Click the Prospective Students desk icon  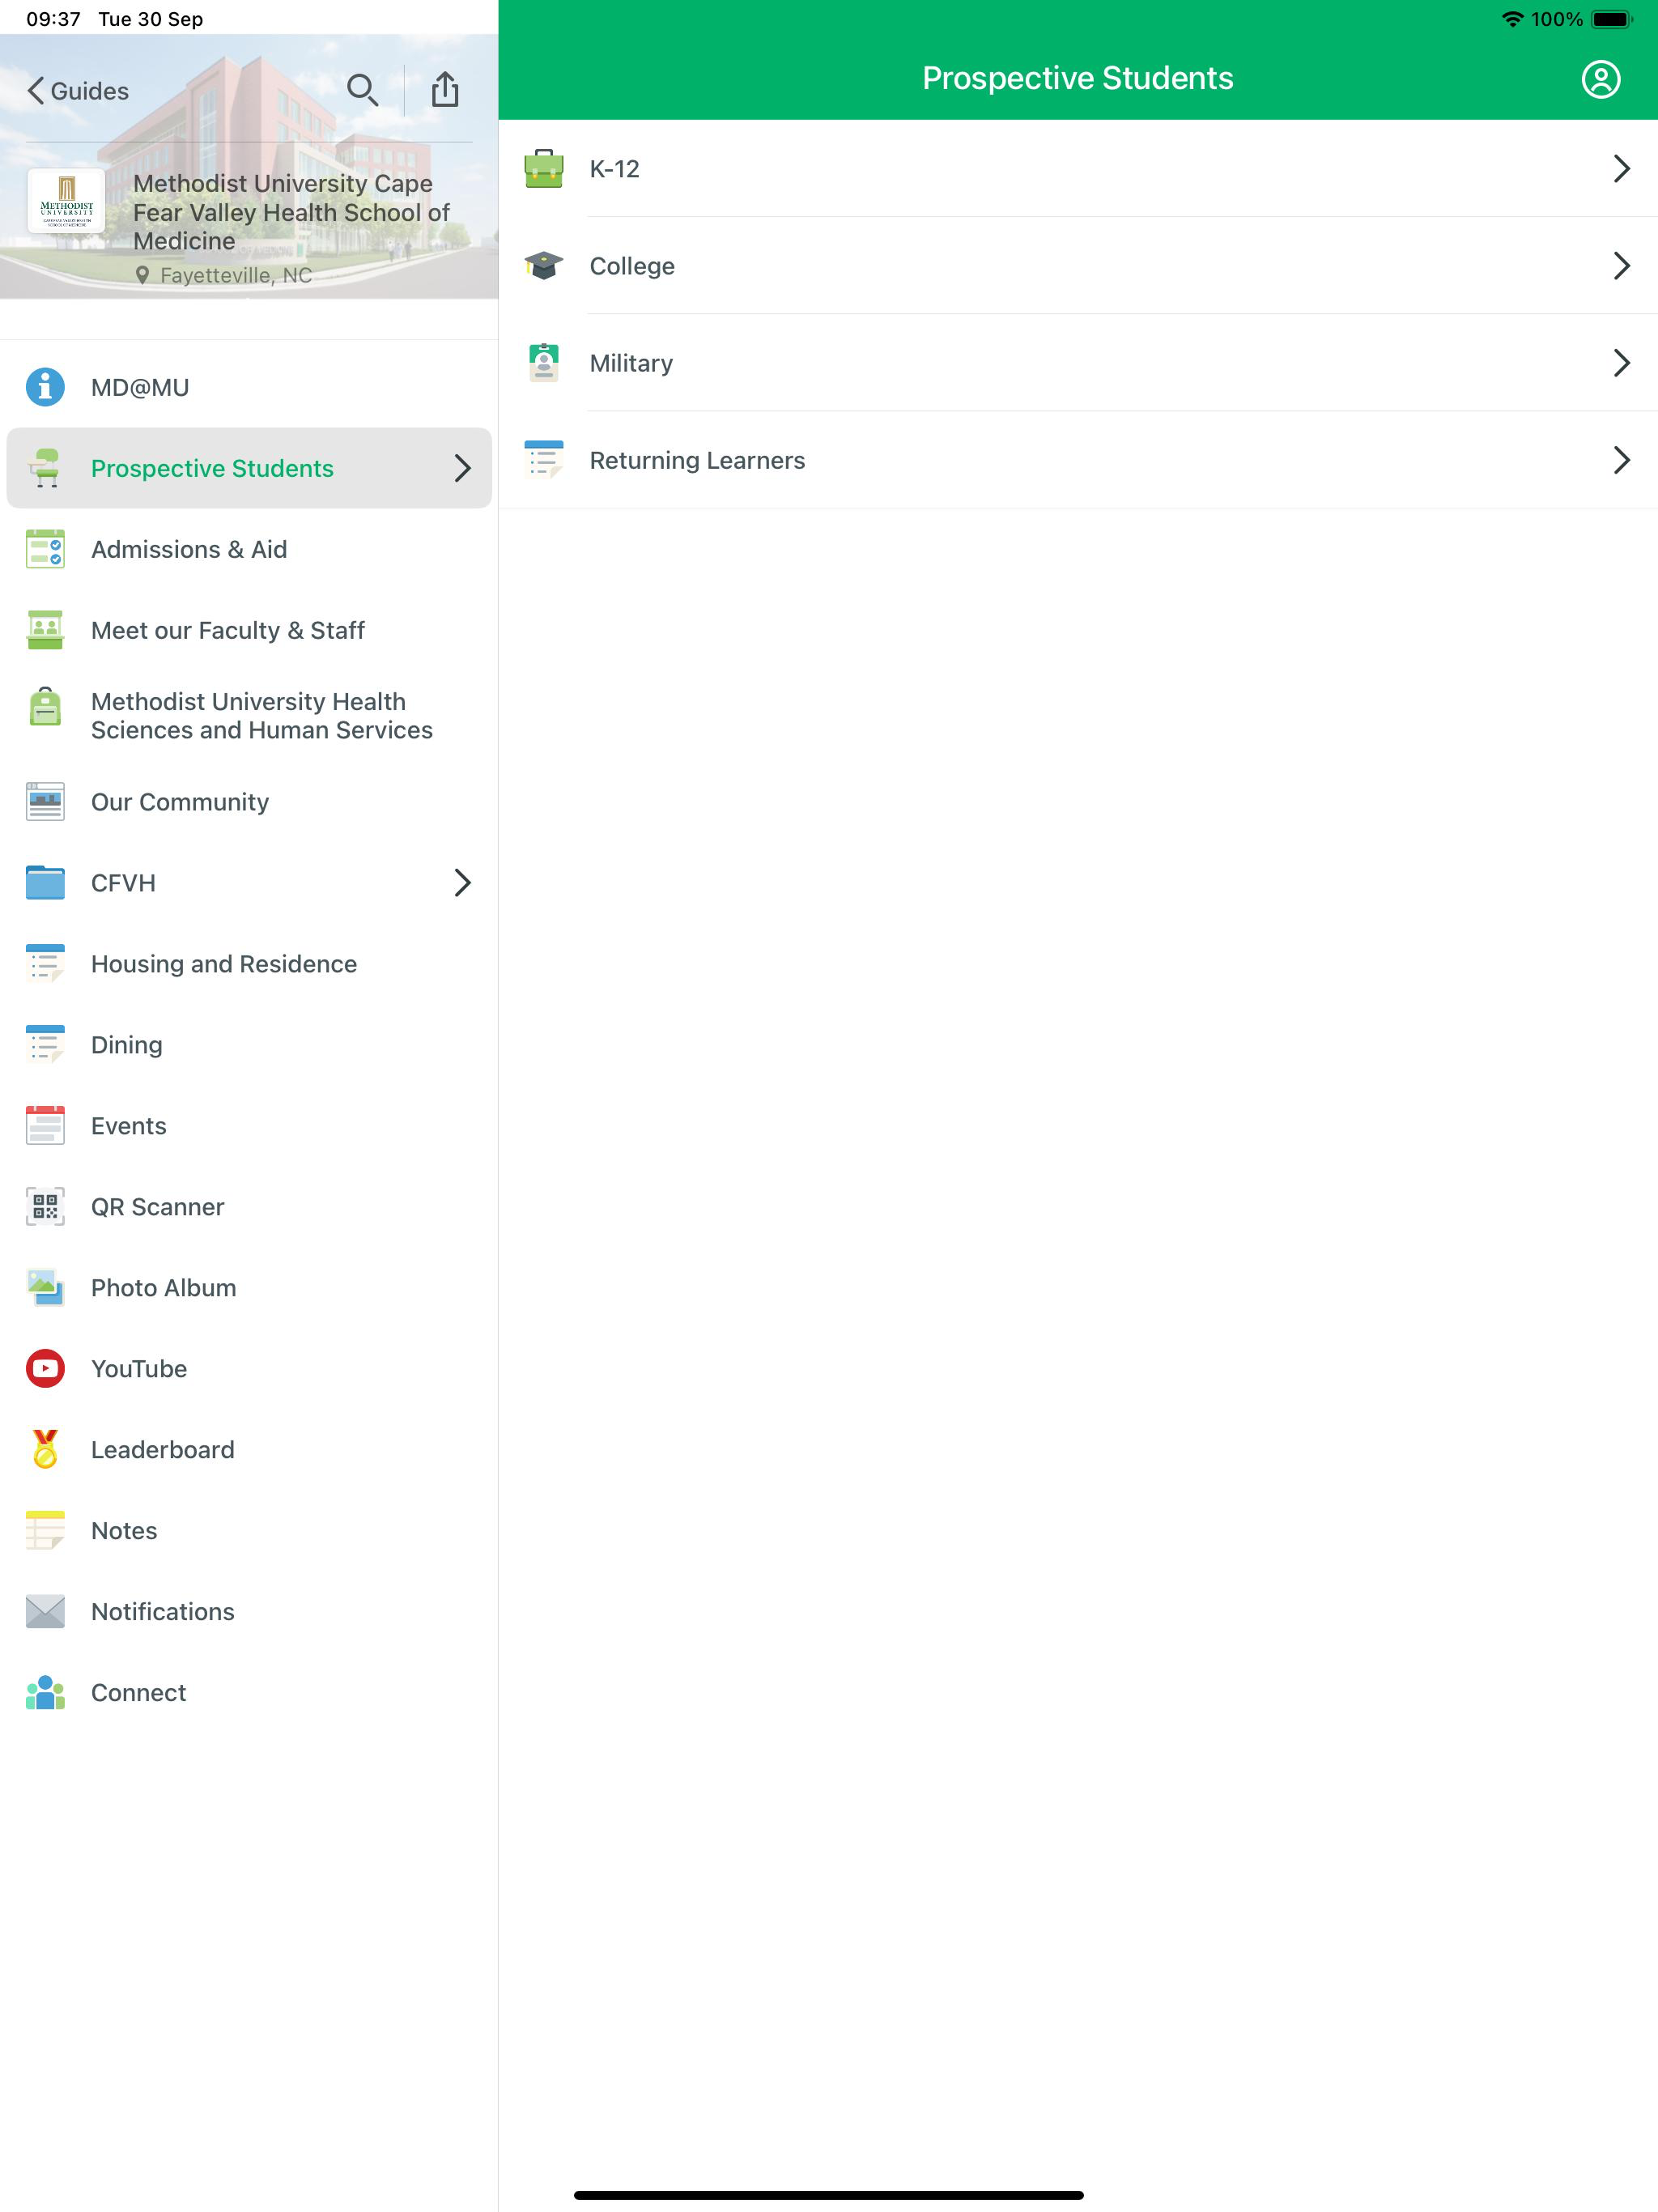point(45,468)
